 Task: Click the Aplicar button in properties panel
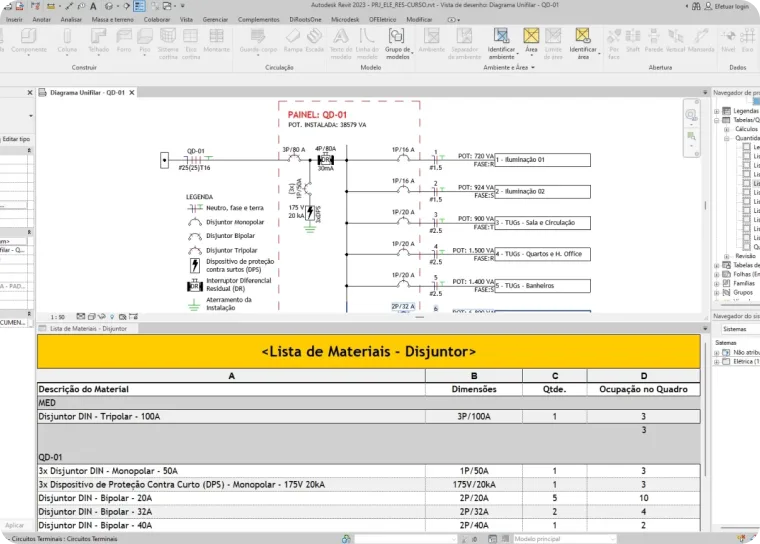click(14, 525)
